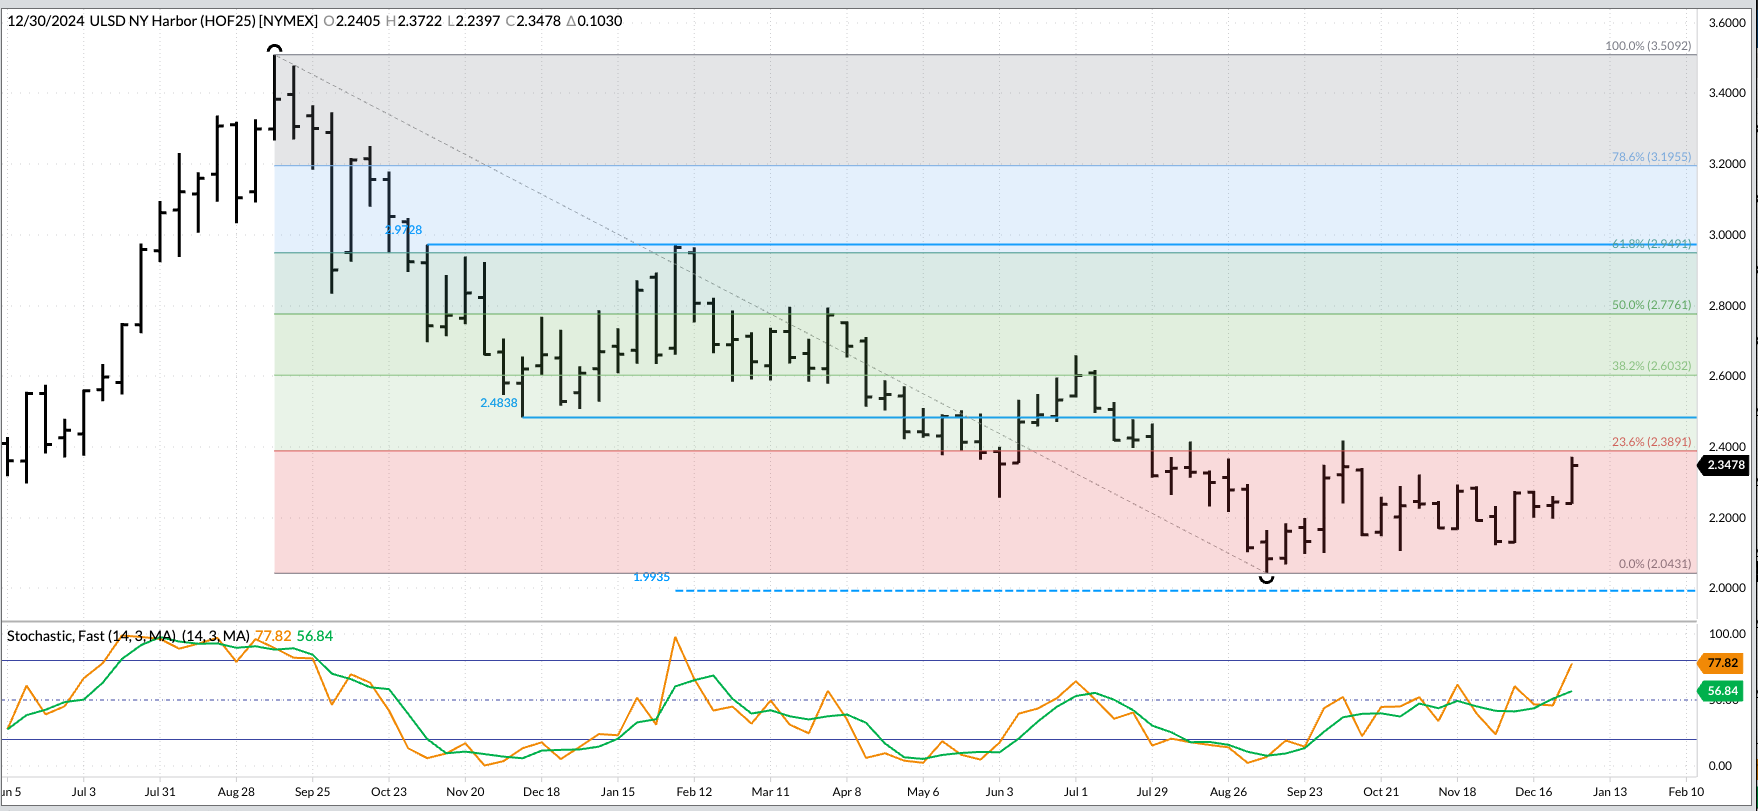Select the 61.8% (2.9491) Fibonacci level label
This screenshot has width=1758, height=811.
click(1651, 244)
